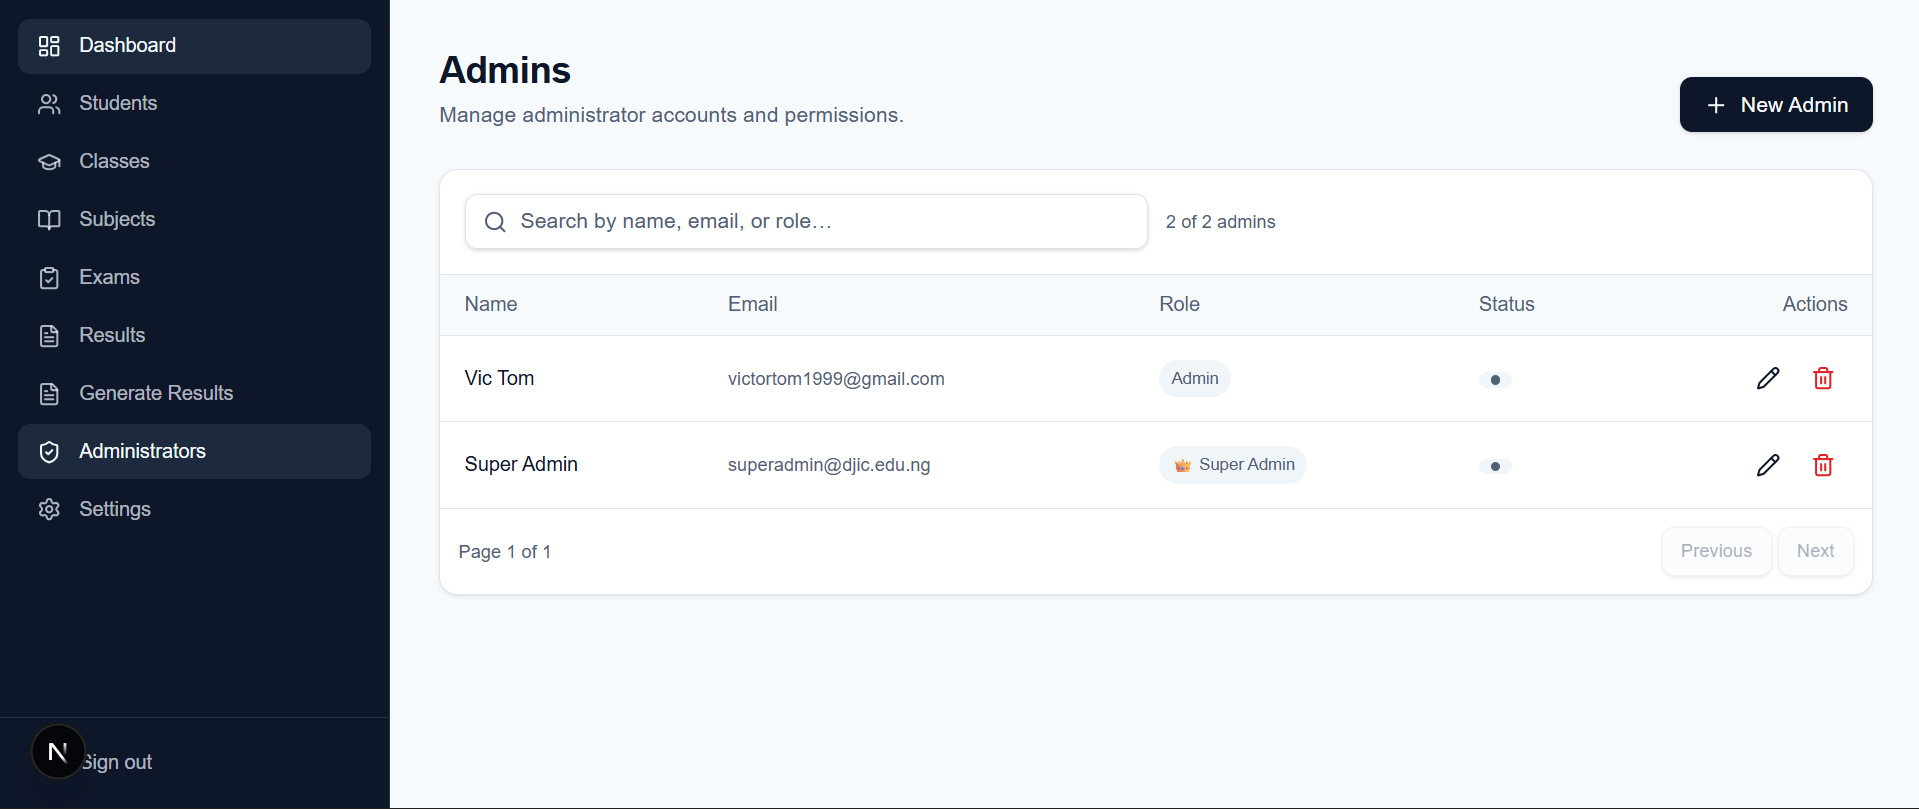The height and width of the screenshot is (809, 1919).
Task: Open Exams from the sidebar
Action: [194, 278]
